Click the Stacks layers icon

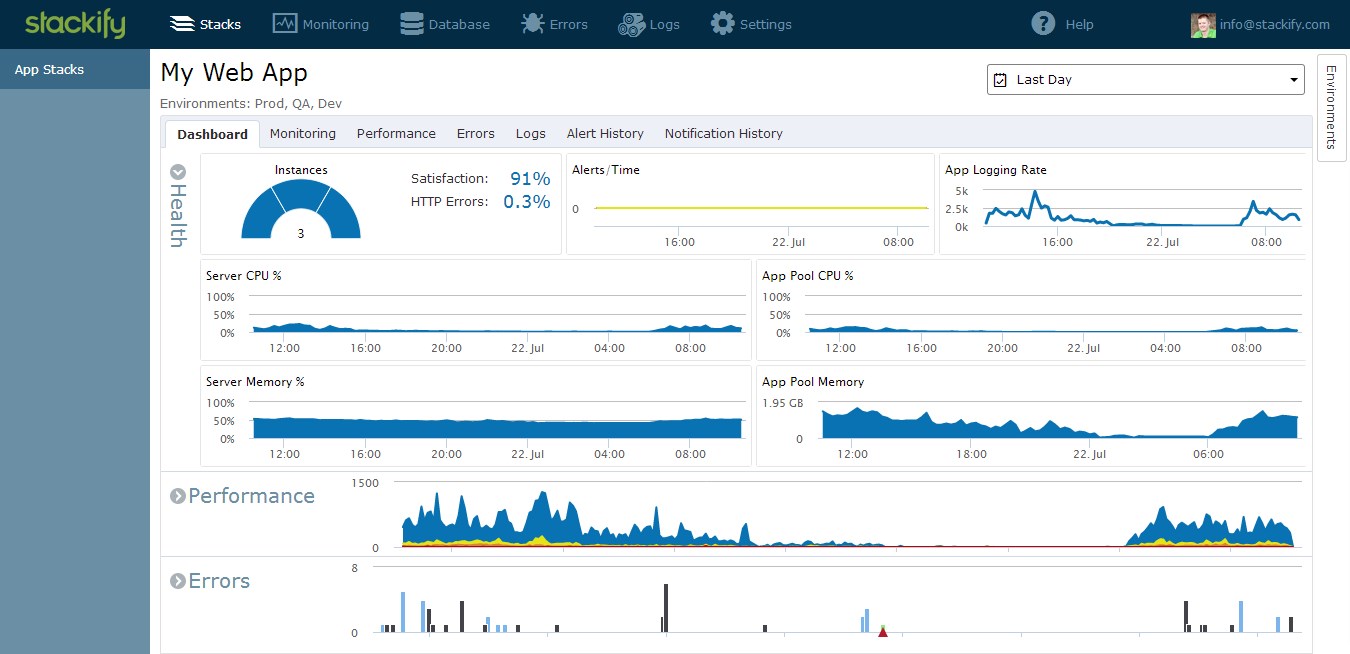tap(181, 24)
